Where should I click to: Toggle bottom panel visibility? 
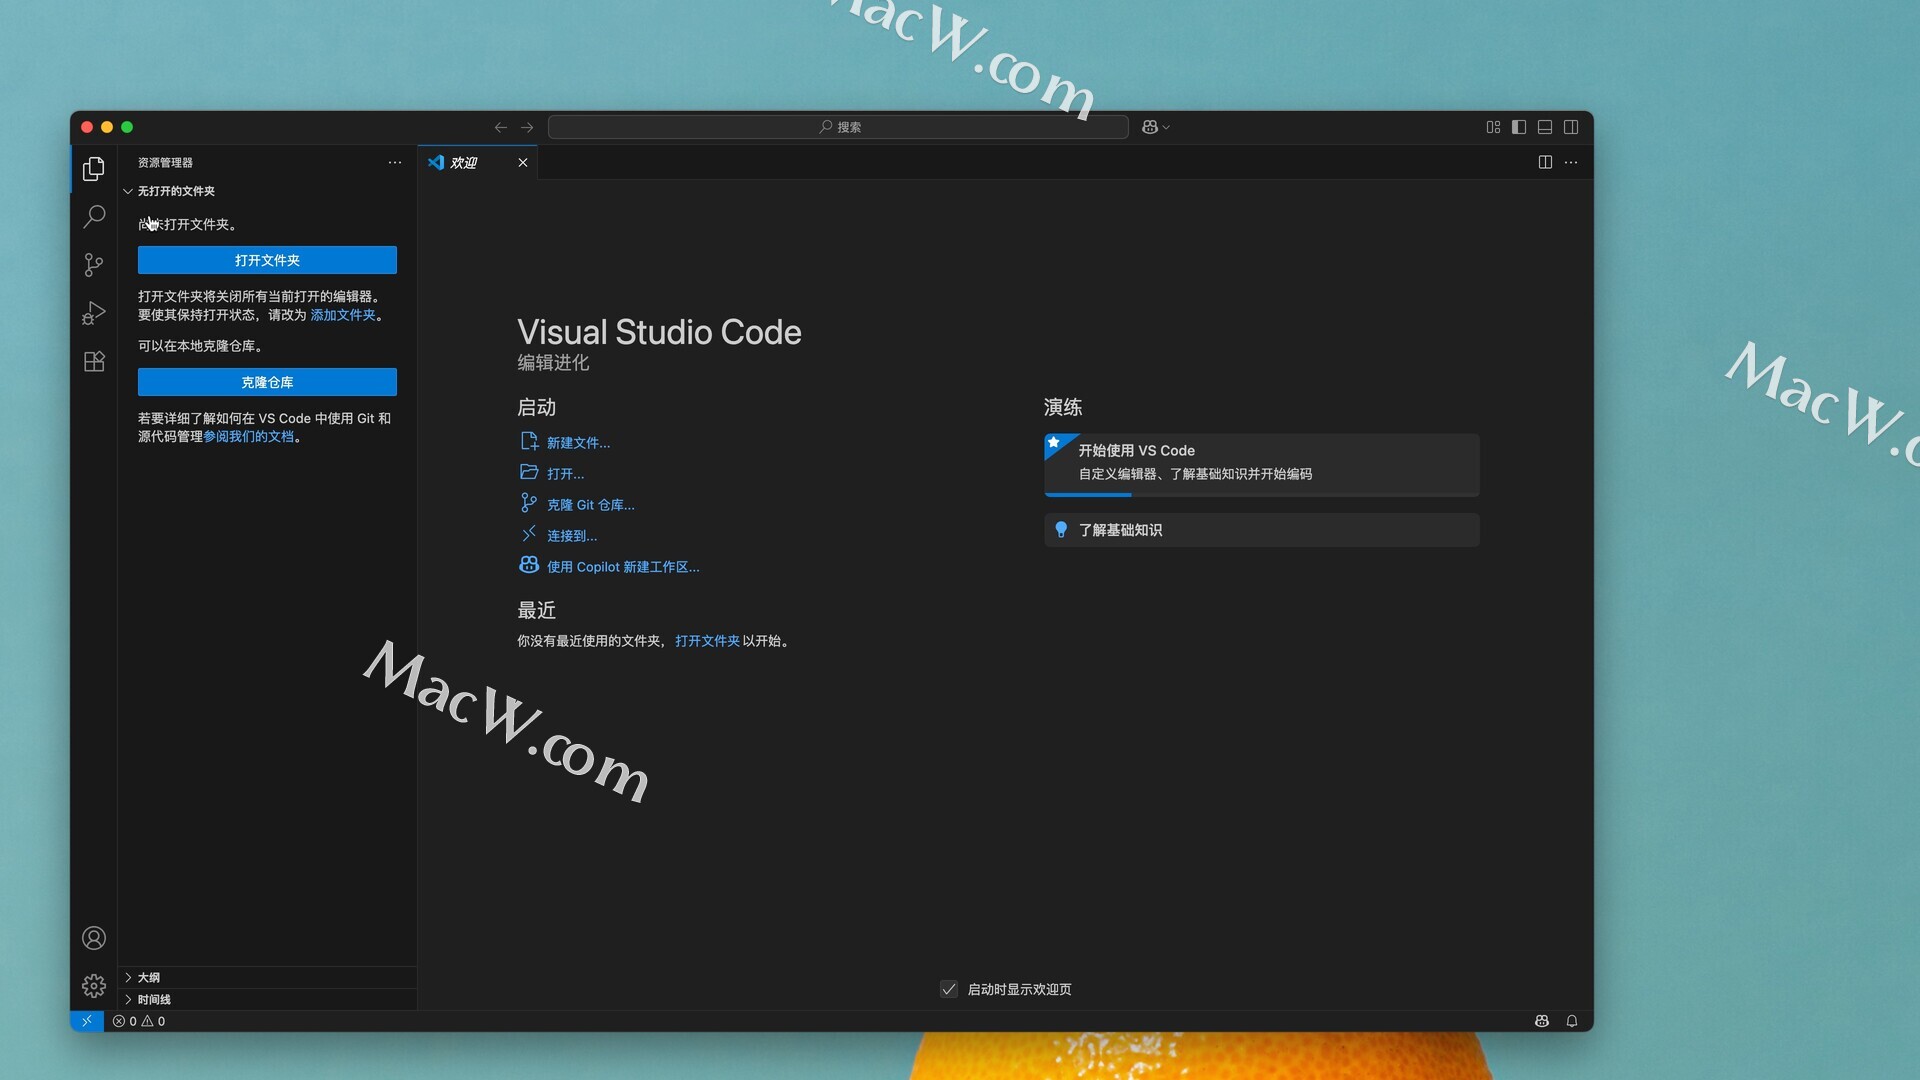click(1545, 127)
